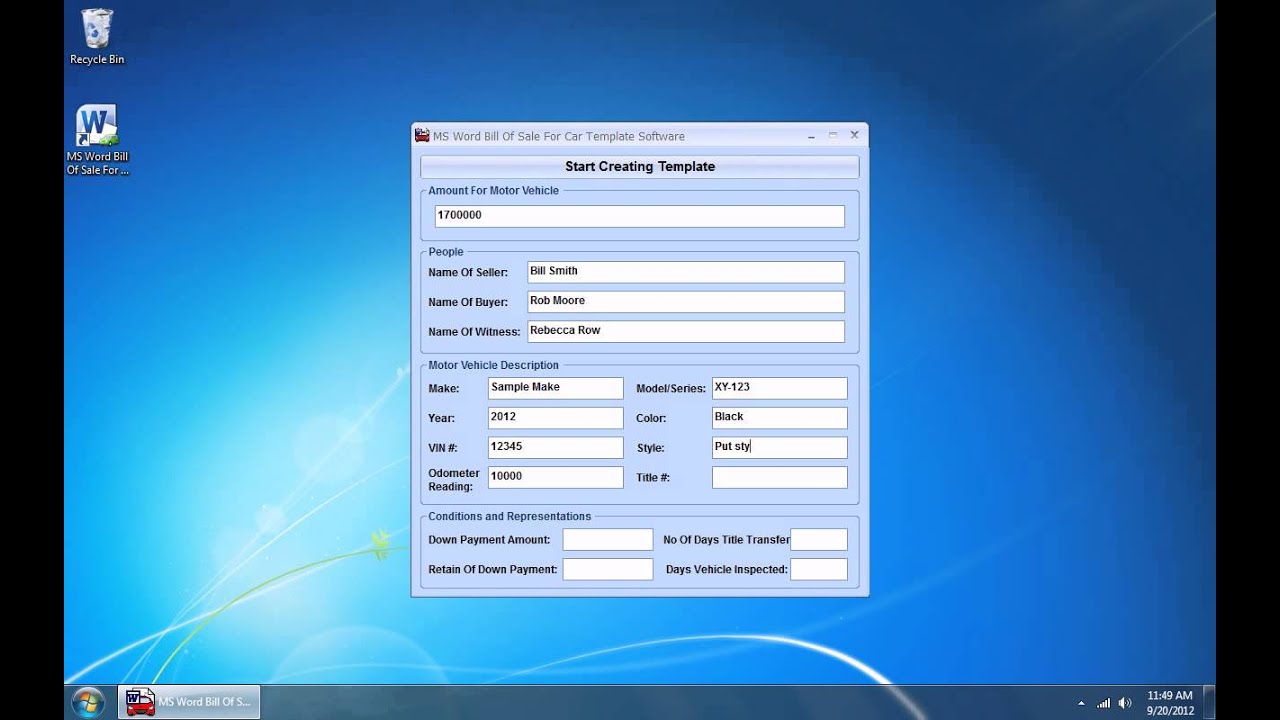Click the Motor Vehicle Description group title
1280x720 pixels.
(x=494, y=365)
